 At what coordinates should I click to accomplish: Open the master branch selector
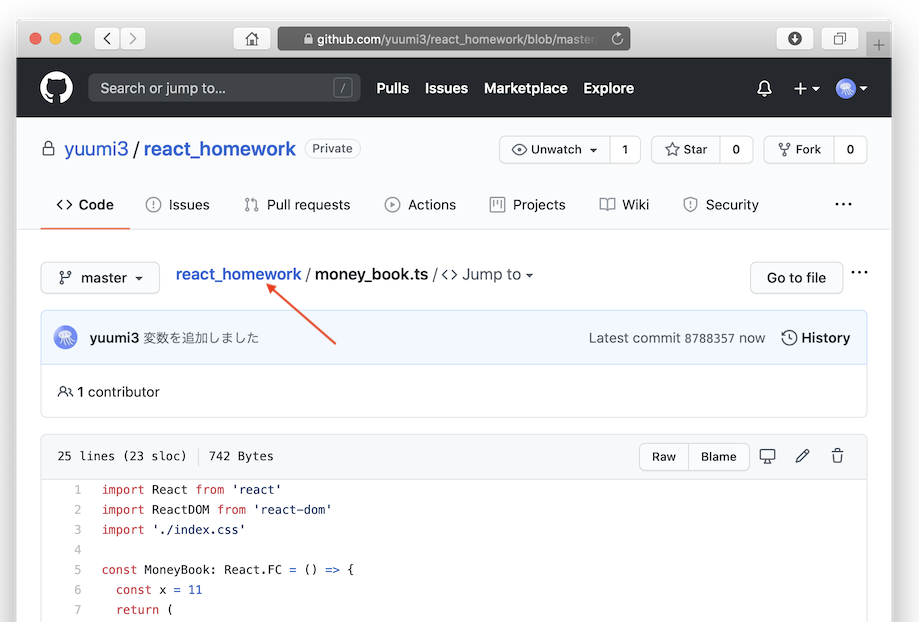(100, 278)
